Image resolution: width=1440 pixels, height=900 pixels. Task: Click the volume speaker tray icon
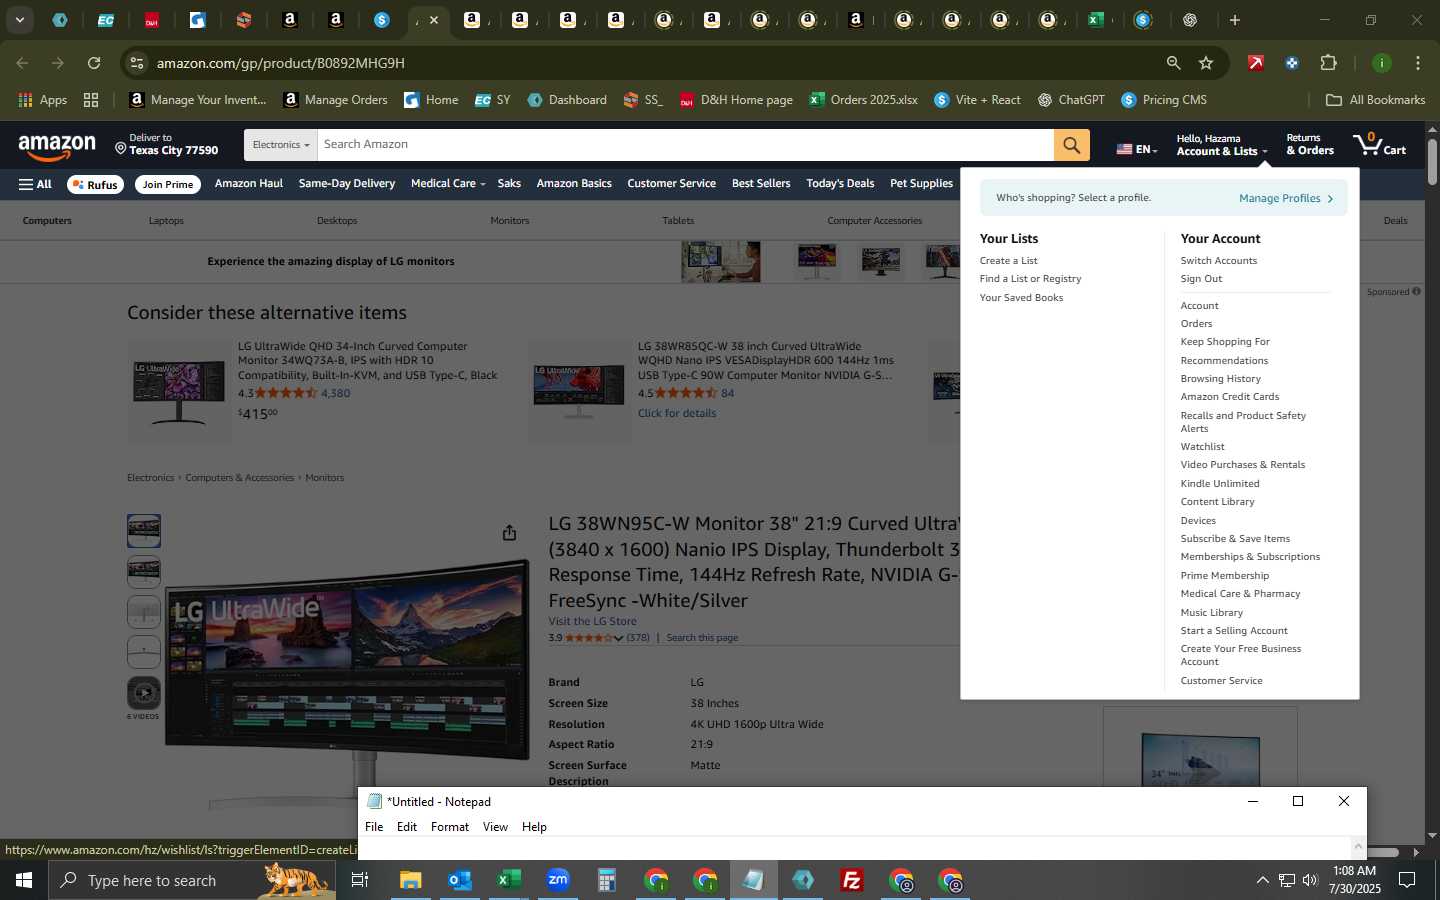(1310, 880)
